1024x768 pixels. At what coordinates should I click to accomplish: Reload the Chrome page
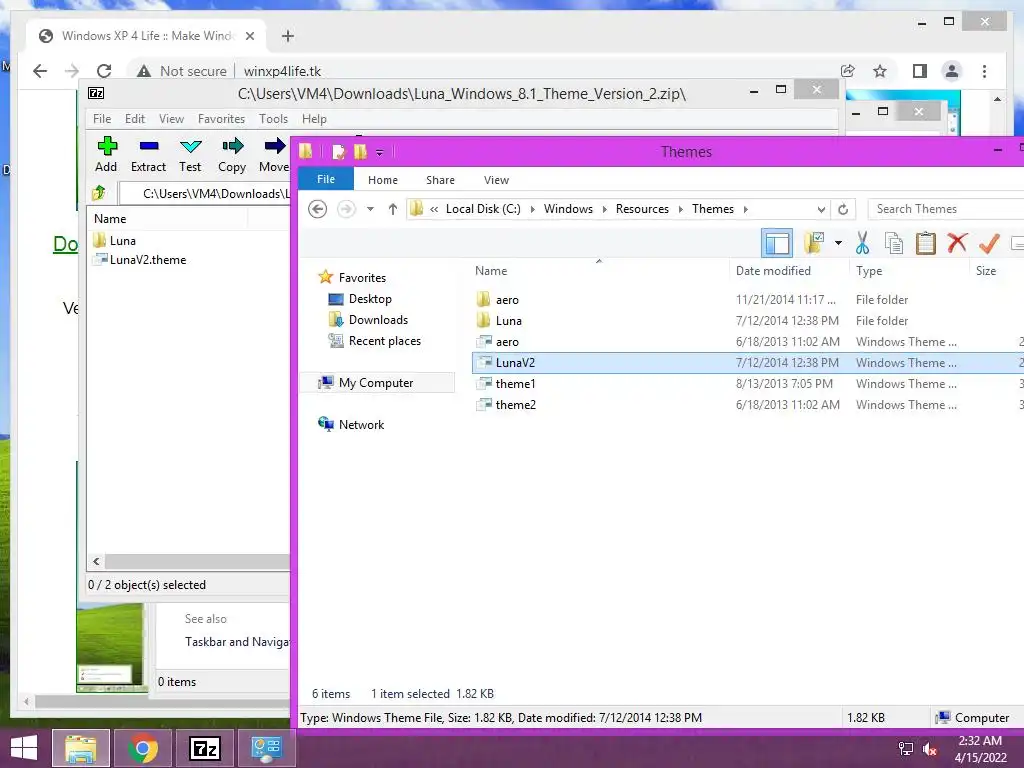104,71
